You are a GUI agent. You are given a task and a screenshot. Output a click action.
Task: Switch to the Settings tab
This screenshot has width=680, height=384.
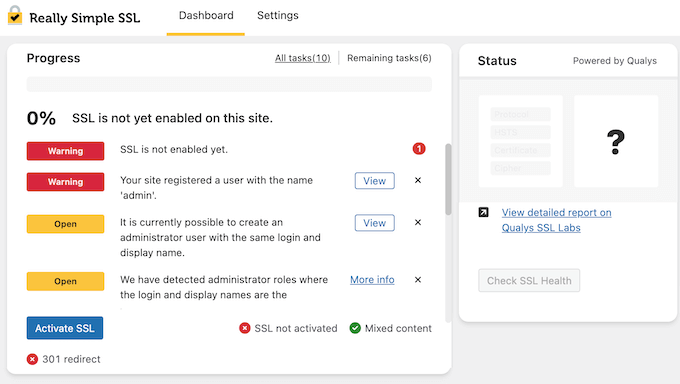coord(278,16)
